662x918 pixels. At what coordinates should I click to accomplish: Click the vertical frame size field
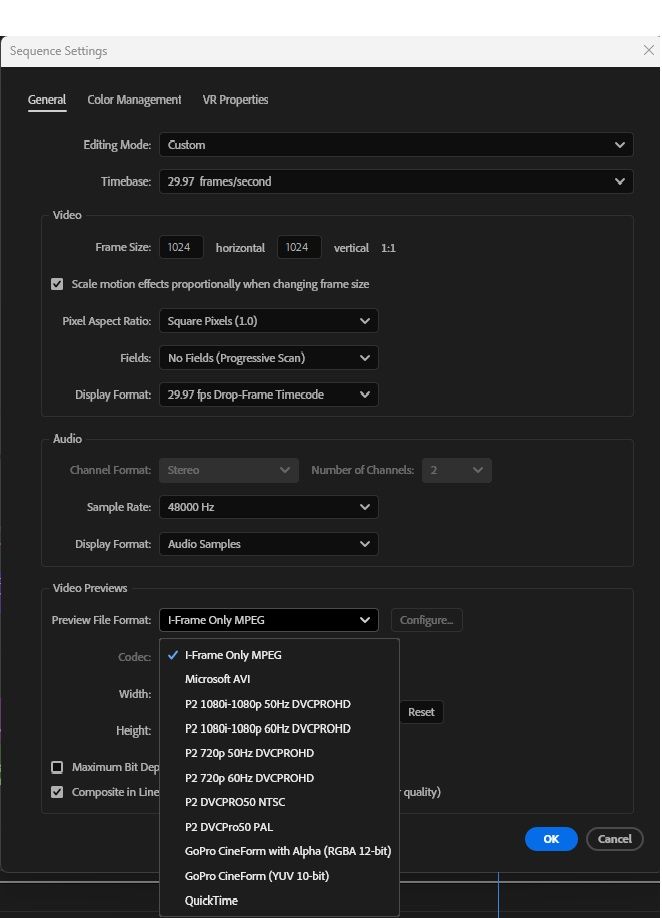tap(299, 247)
